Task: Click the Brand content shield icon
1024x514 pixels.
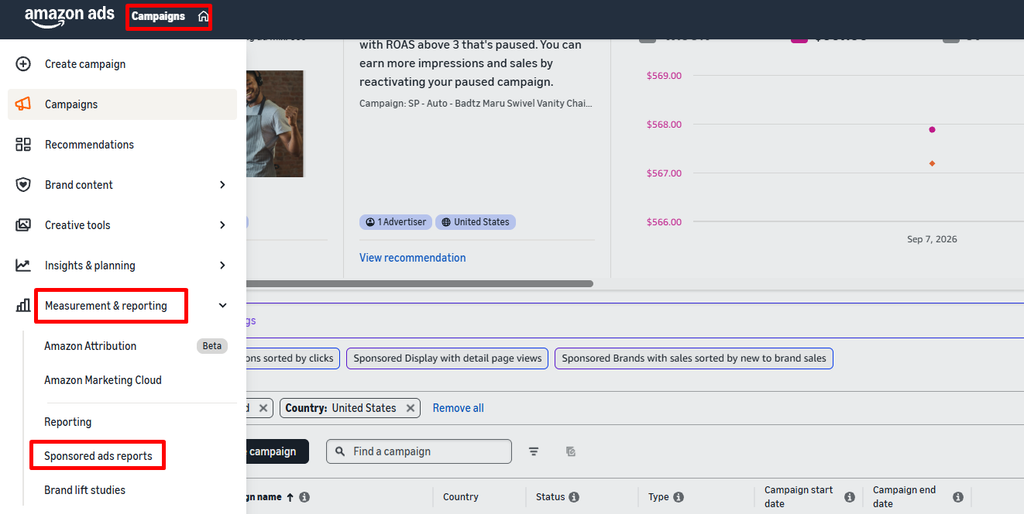Action: tap(23, 185)
